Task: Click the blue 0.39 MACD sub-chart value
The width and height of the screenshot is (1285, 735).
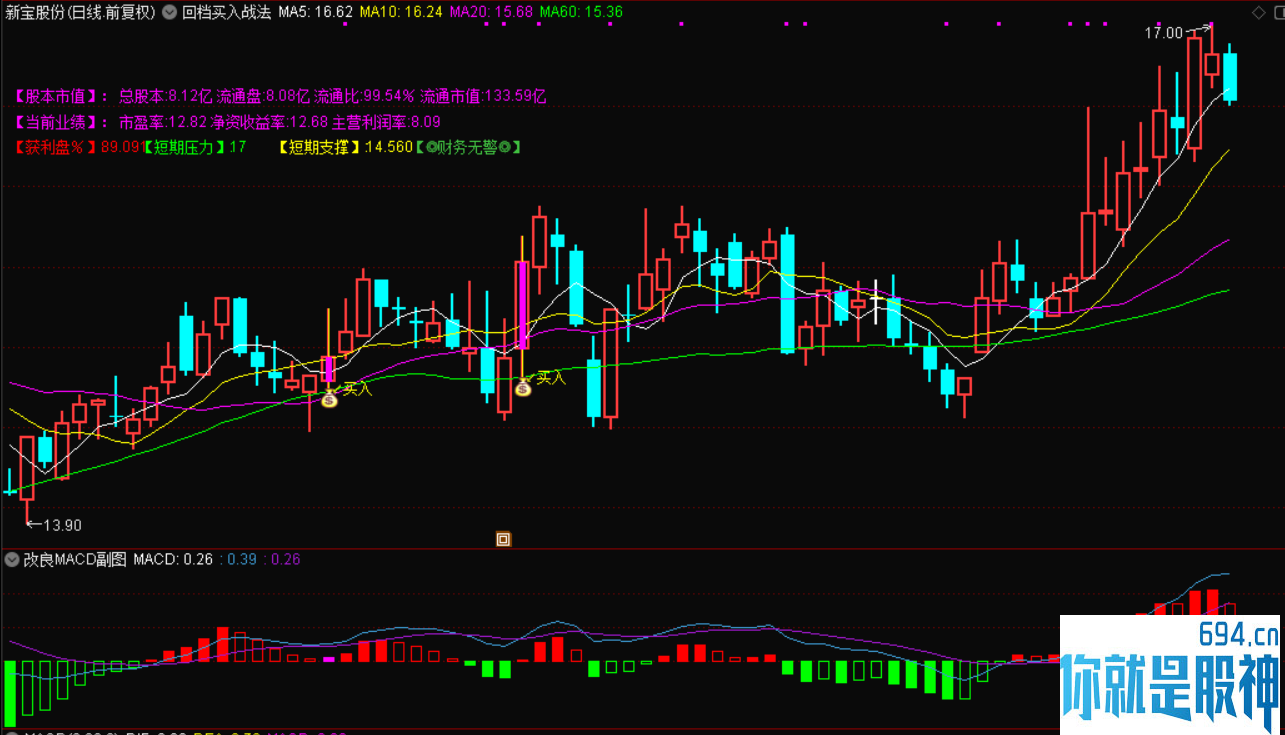Action: tap(241, 559)
